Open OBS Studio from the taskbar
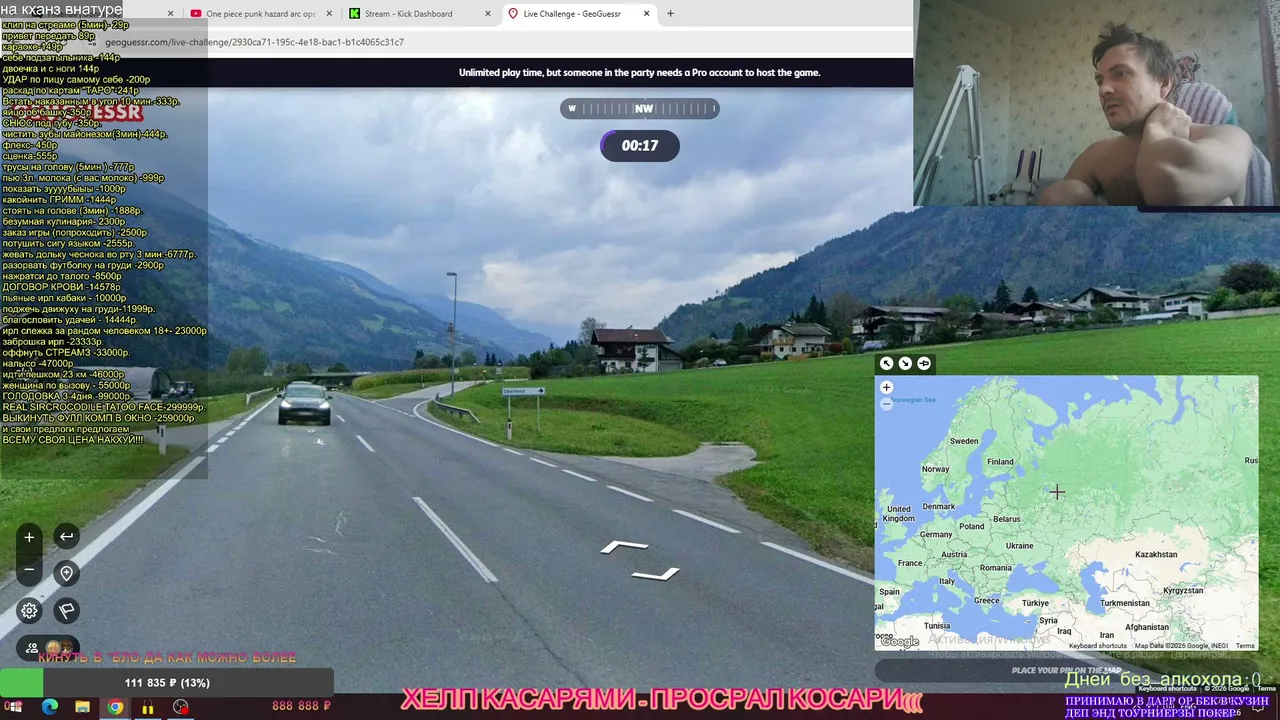 (181, 707)
